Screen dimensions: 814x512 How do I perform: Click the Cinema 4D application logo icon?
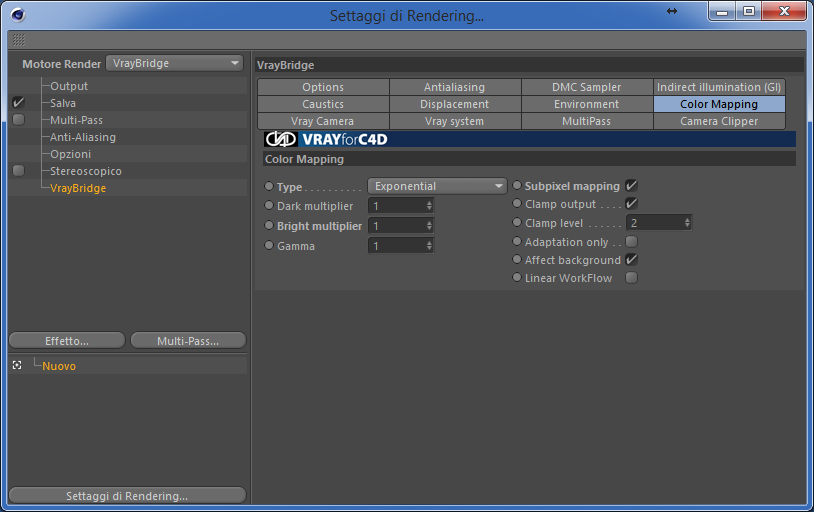click(x=18, y=15)
